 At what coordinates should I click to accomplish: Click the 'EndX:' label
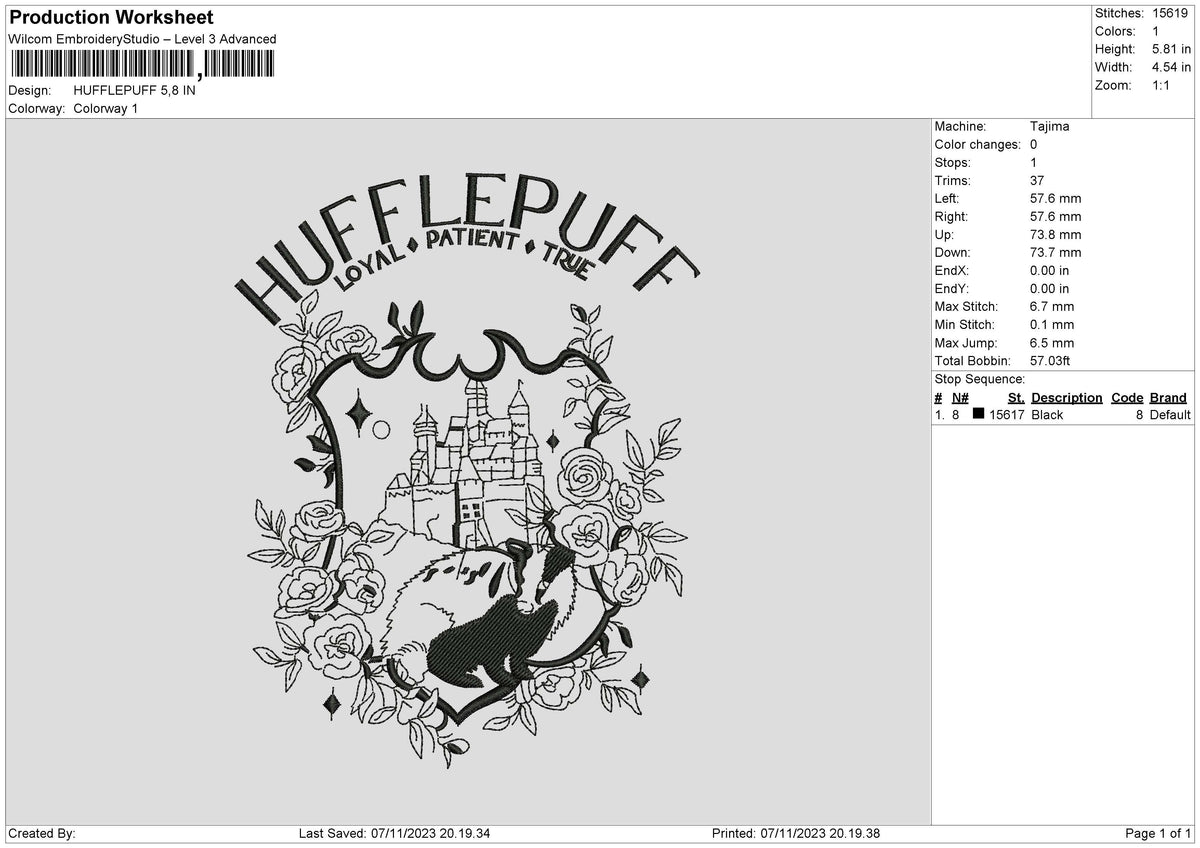952,270
